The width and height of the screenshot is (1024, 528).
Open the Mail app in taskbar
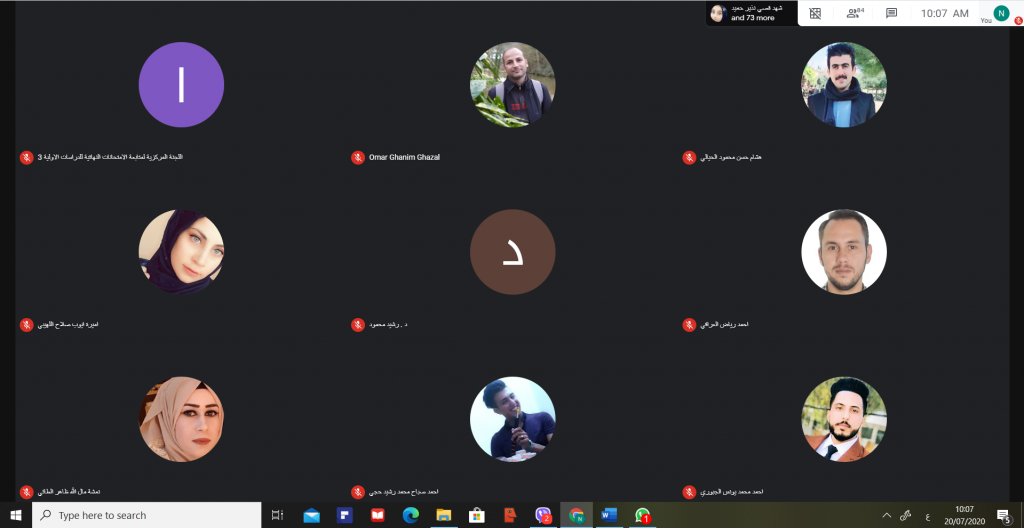click(x=311, y=515)
